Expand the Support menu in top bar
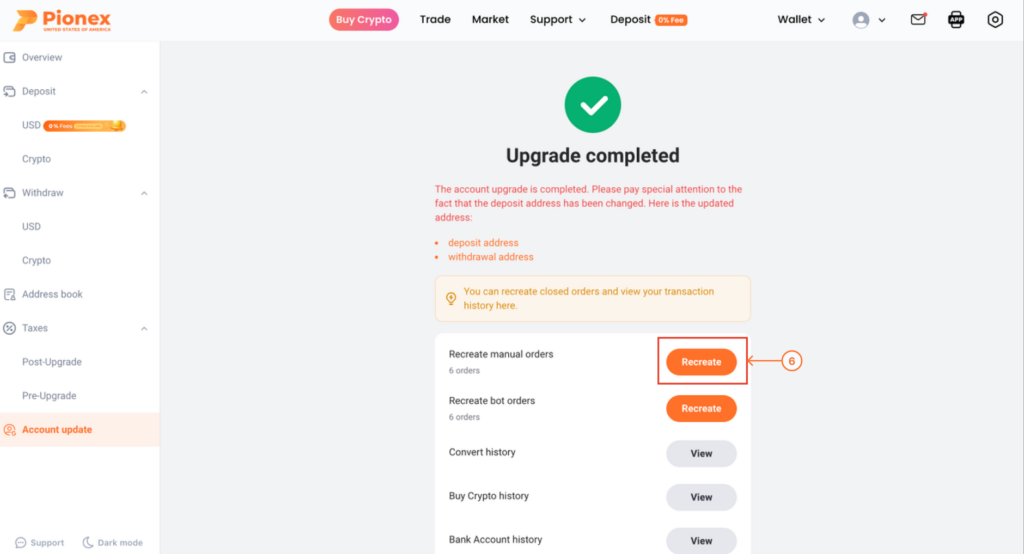The height and width of the screenshot is (554, 1024). 558,20
